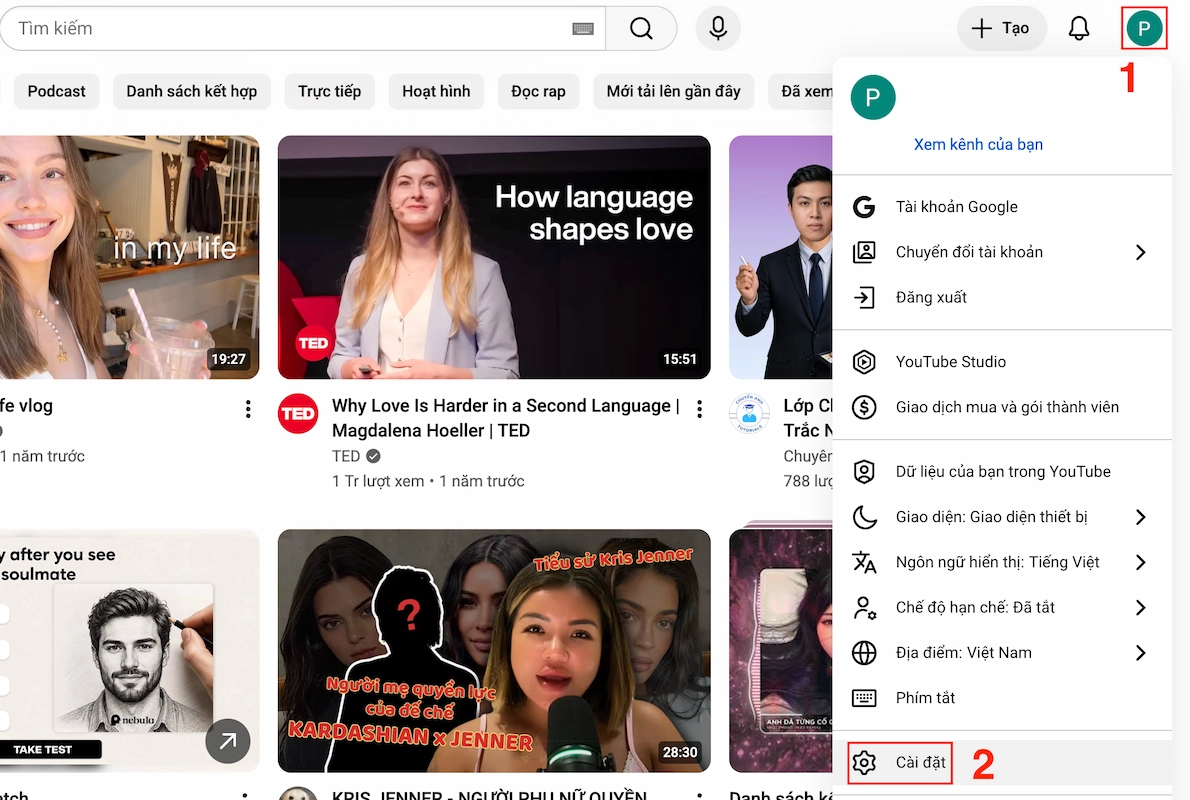Image resolution: width=1190 pixels, height=800 pixels.
Task: Select the Hoạt hình chip
Action: [436, 92]
